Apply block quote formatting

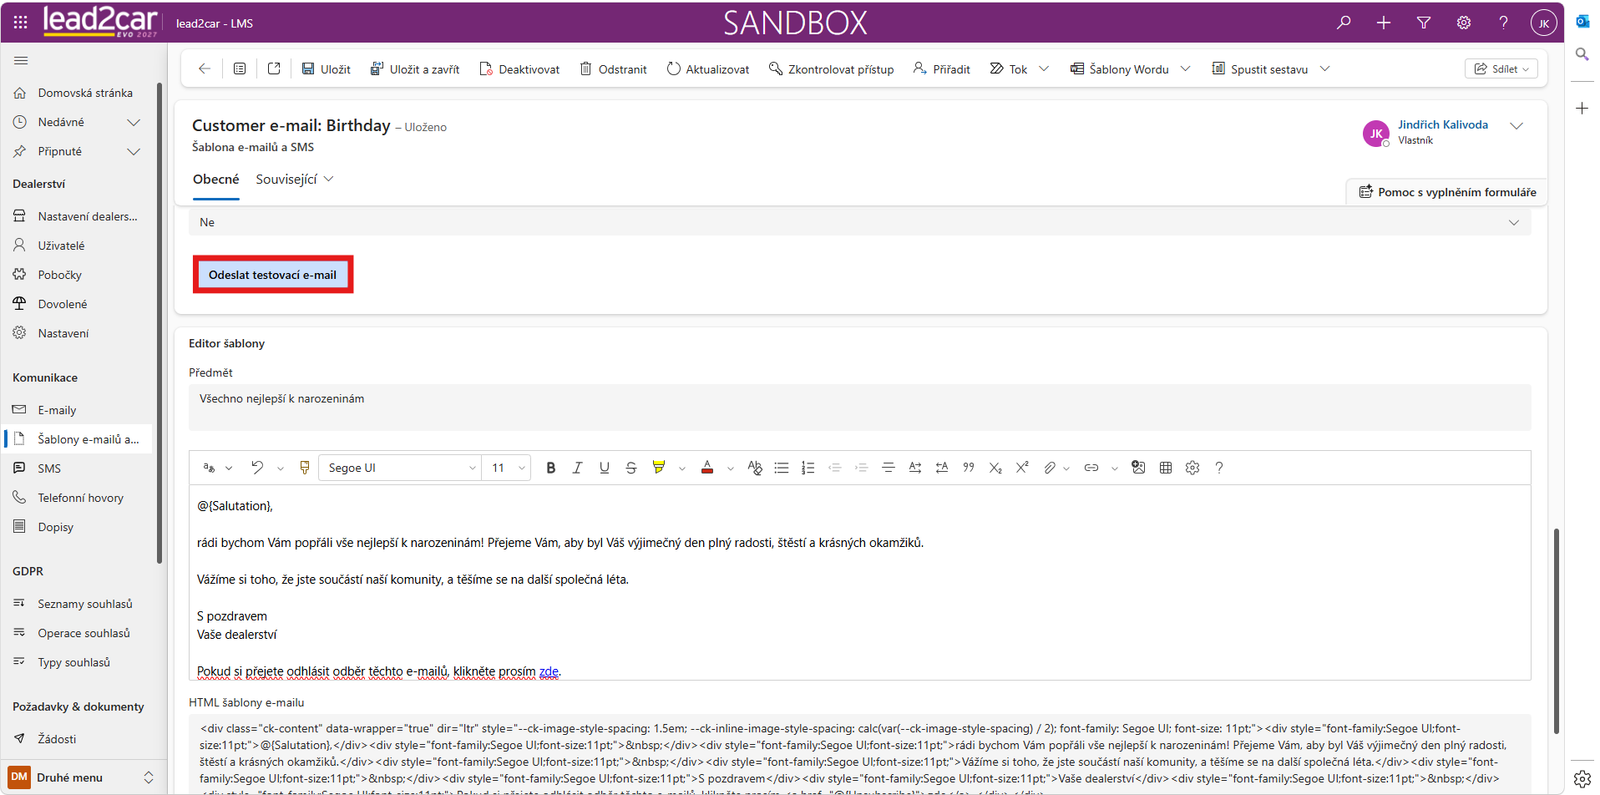968,468
